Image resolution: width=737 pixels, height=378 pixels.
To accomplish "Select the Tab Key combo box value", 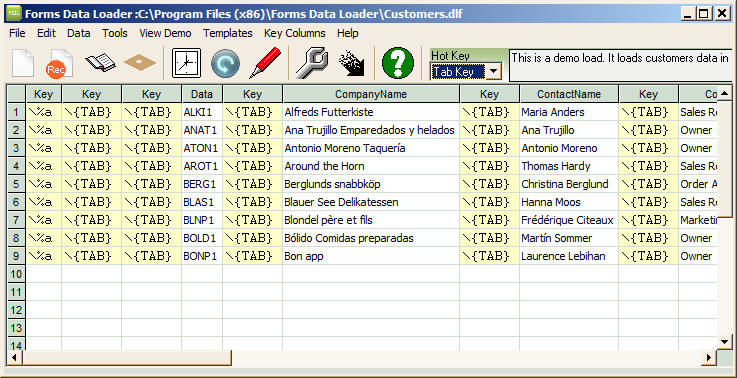I will tap(458, 72).
